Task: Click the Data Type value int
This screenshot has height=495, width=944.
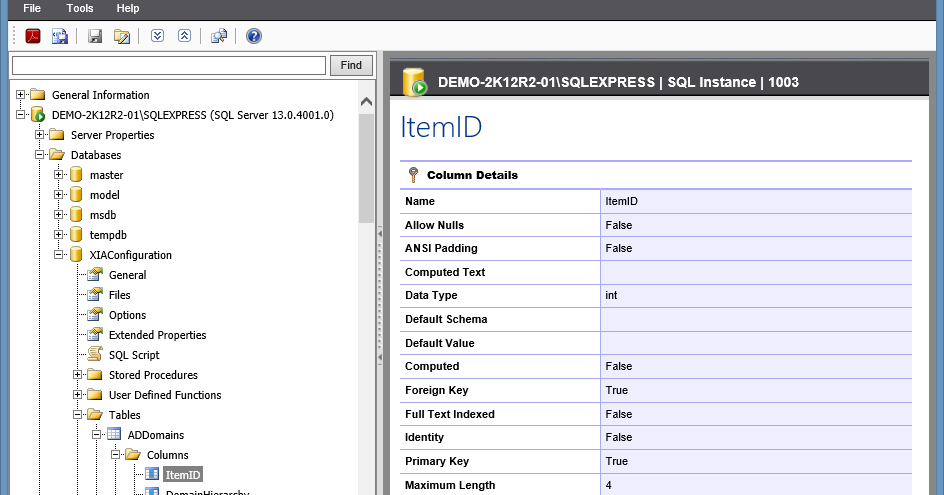Action: 611,295
